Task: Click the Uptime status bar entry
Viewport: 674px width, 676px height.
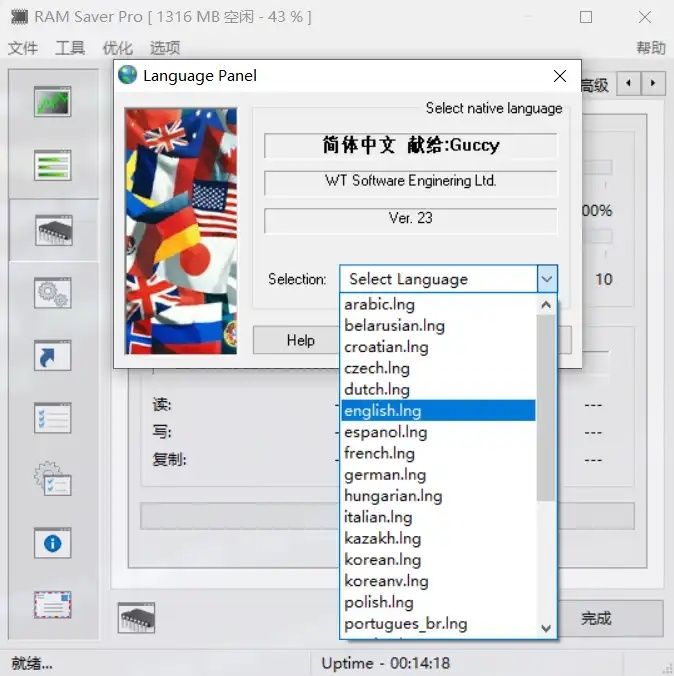Action: coord(386,663)
